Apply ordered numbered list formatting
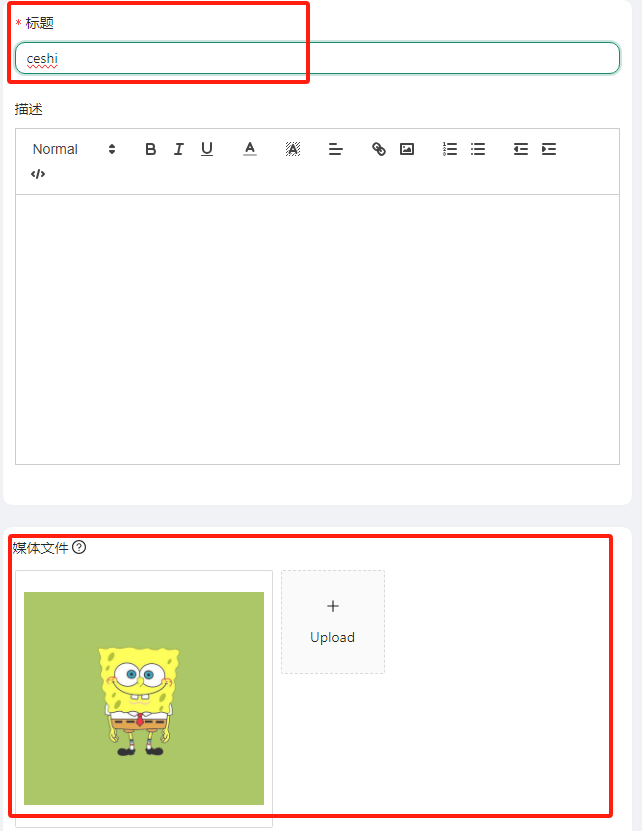 [x=450, y=149]
